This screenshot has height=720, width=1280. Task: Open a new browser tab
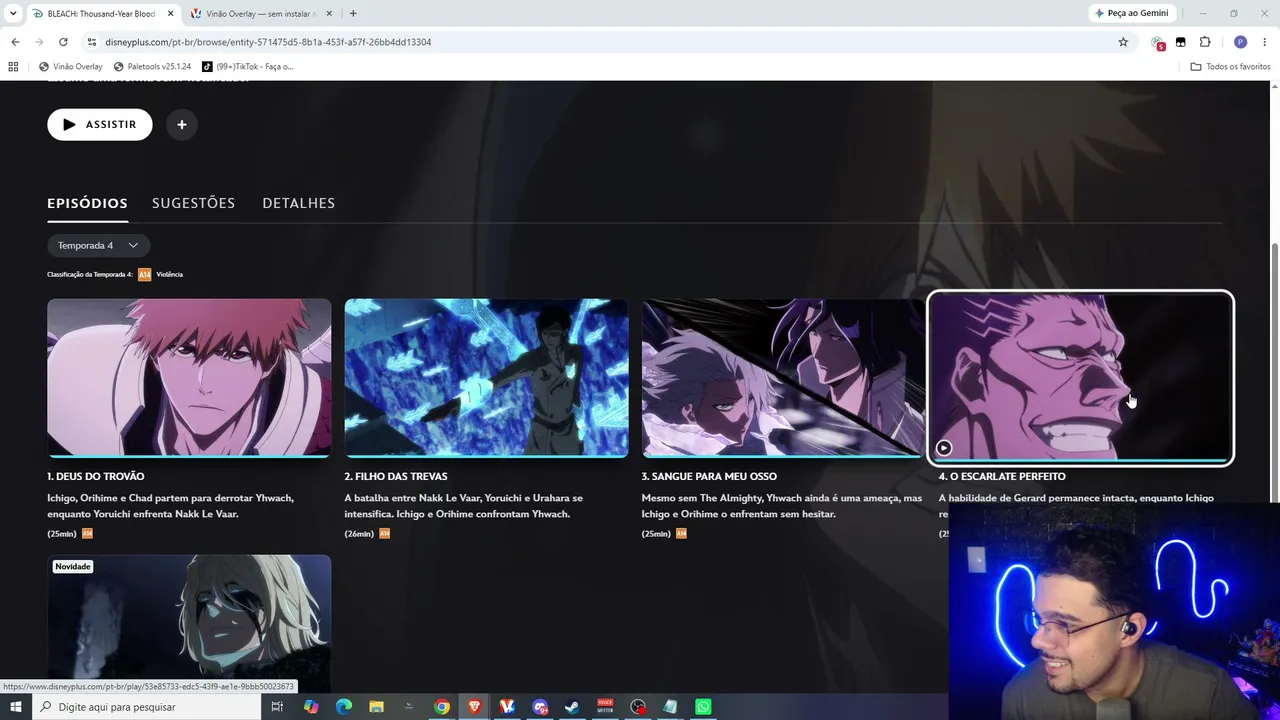pyautogui.click(x=353, y=14)
